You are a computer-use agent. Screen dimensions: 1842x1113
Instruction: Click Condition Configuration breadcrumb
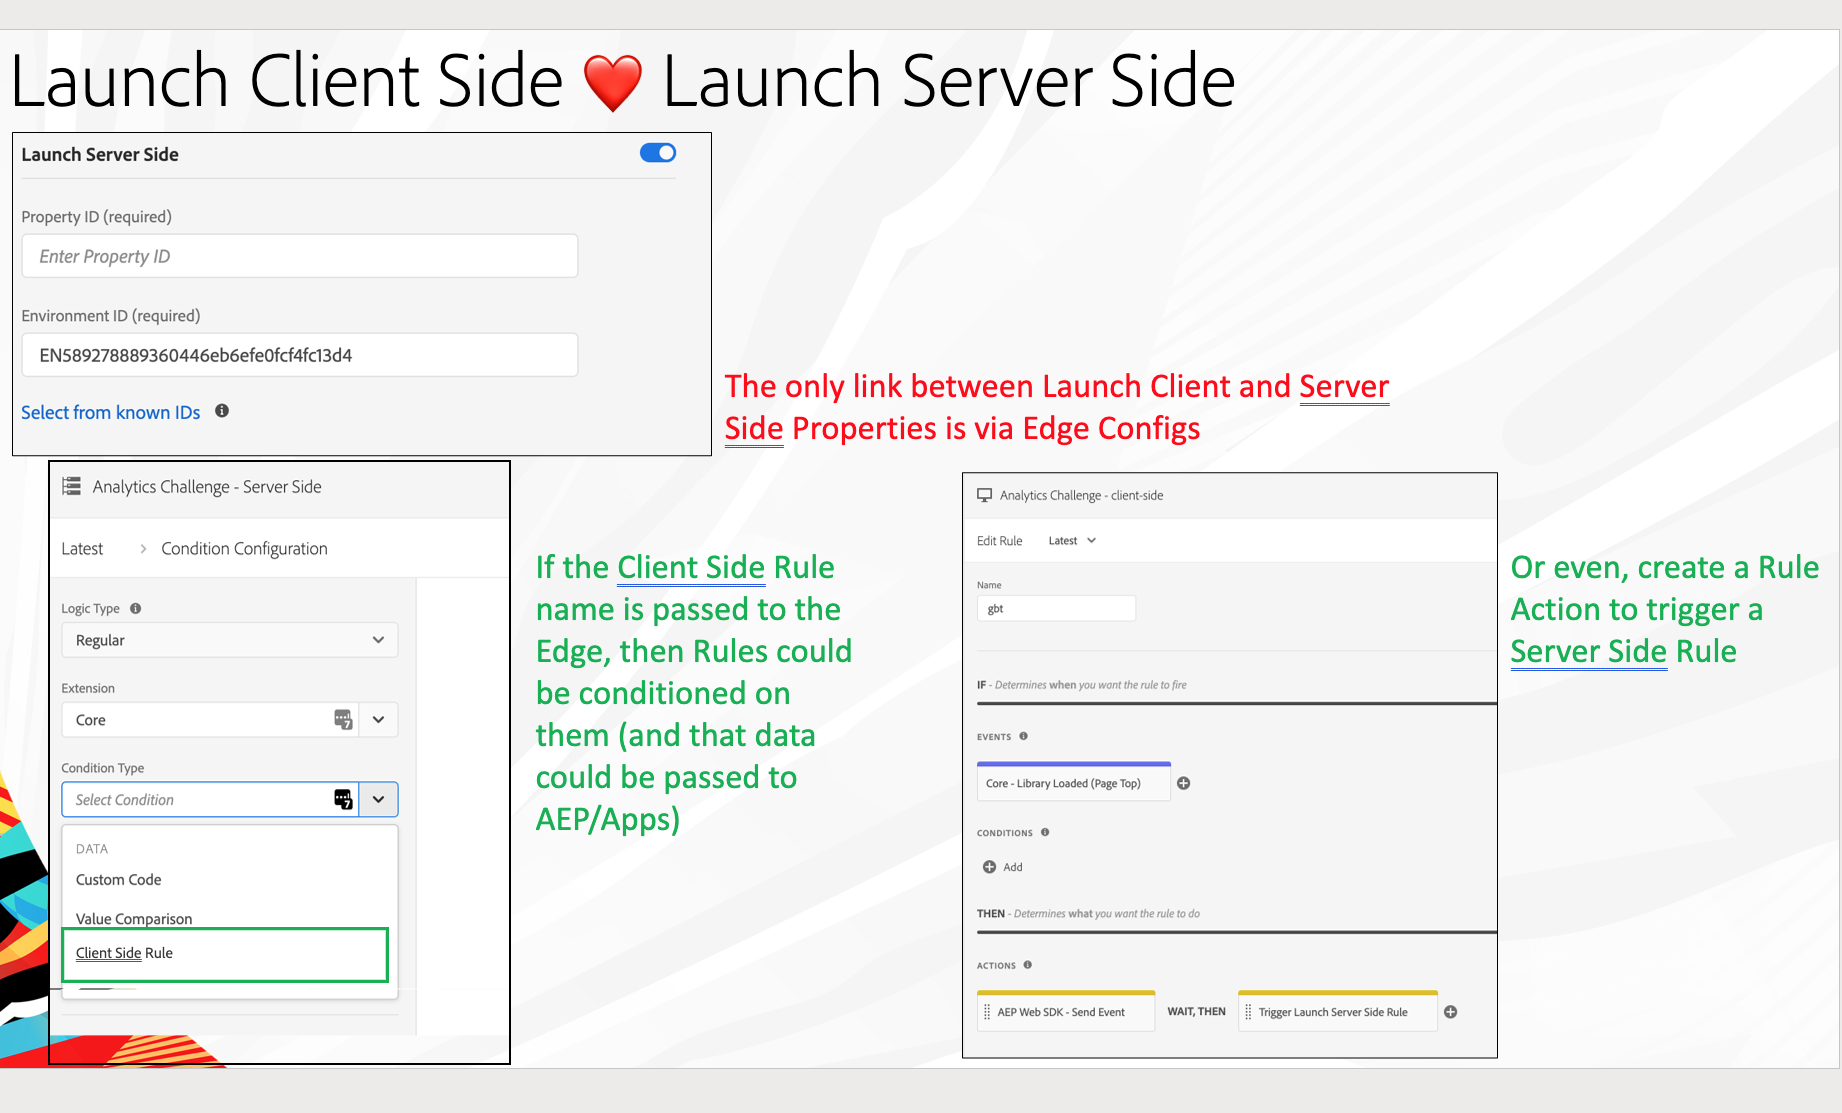point(244,548)
